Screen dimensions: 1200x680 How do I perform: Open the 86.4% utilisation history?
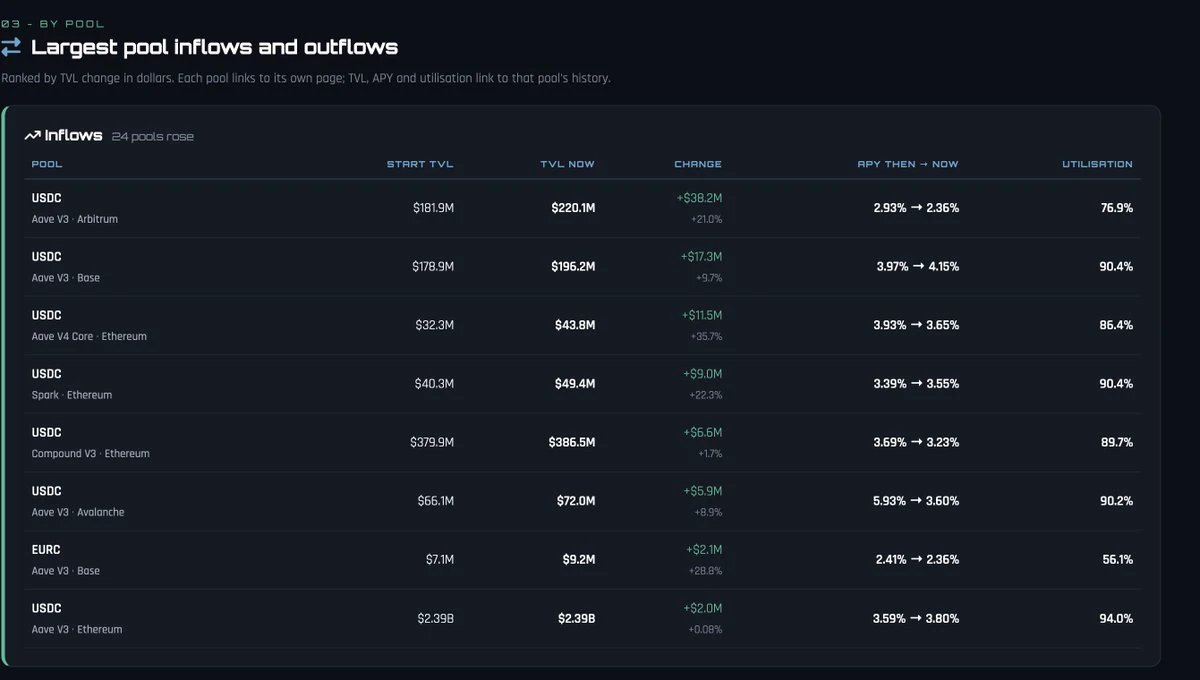[1116, 325]
